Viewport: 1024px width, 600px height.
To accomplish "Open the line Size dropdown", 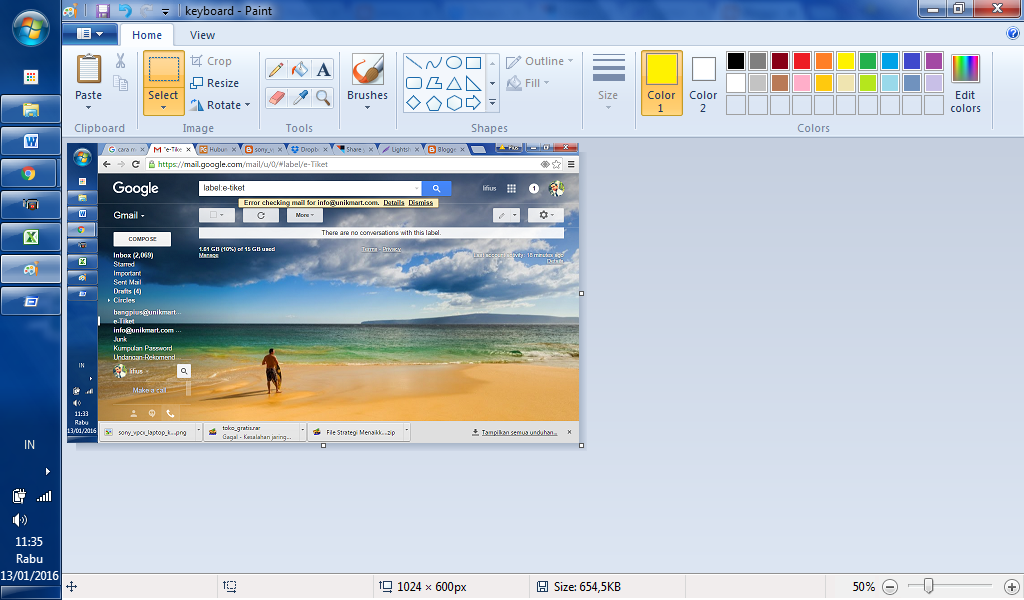I will 608,82.
